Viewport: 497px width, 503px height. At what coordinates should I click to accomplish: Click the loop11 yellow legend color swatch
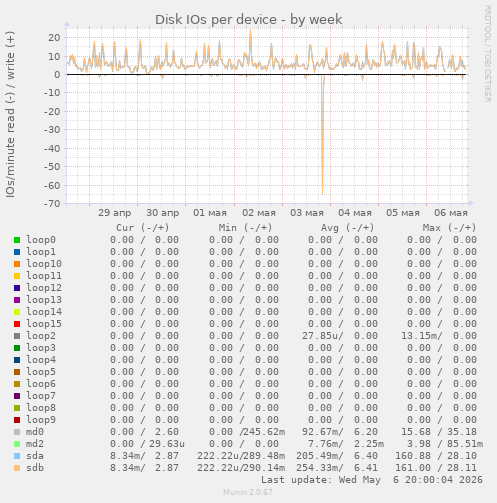(17, 276)
